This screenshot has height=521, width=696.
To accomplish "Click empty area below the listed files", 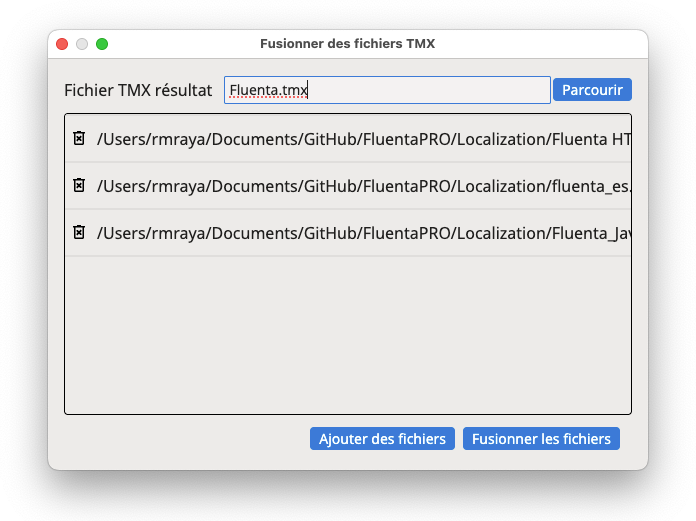I will click(348, 335).
